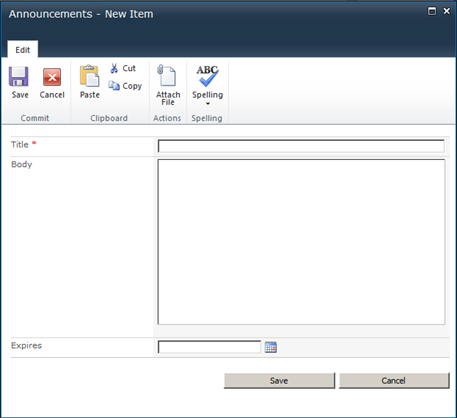Select the Copy icon in Clipboard group
457x418 pixels.
click(x=114, y=86)
